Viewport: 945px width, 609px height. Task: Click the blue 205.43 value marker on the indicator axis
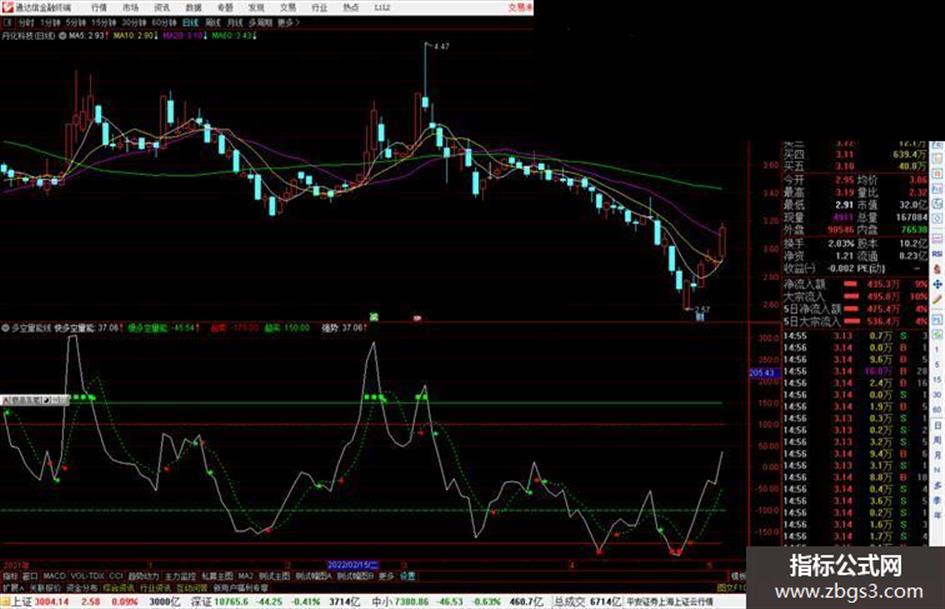(x=764, y=373)
